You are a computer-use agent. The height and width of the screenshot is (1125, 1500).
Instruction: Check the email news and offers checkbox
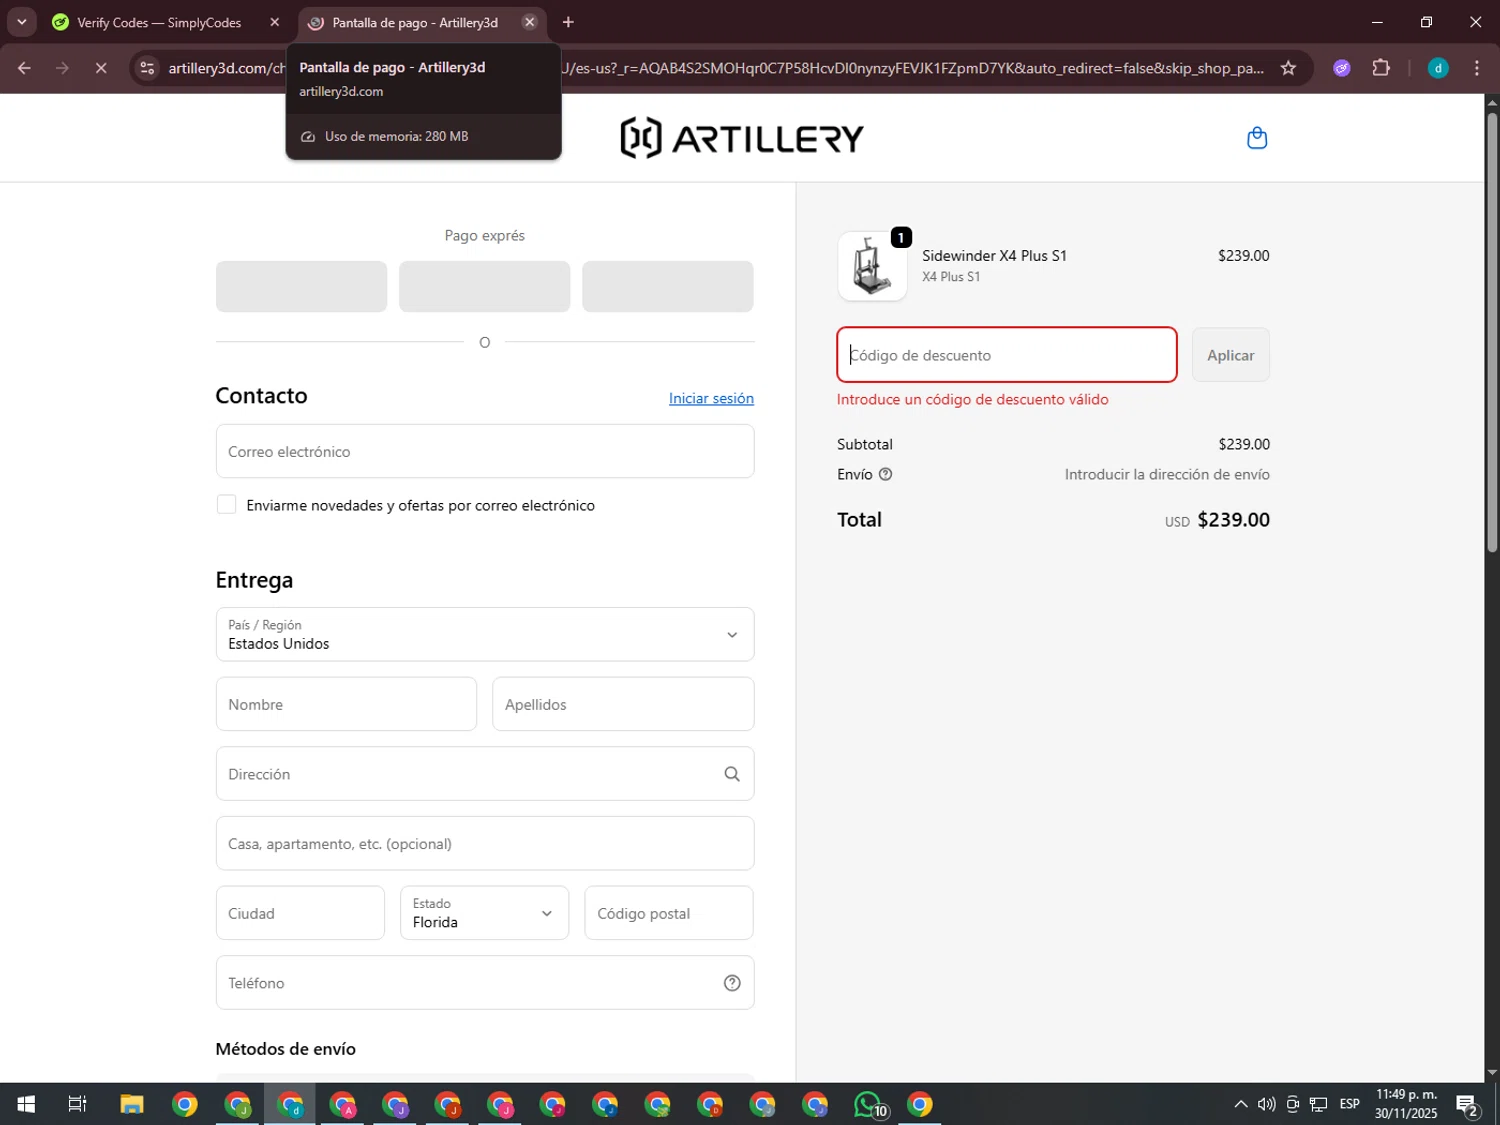(227, 505)
